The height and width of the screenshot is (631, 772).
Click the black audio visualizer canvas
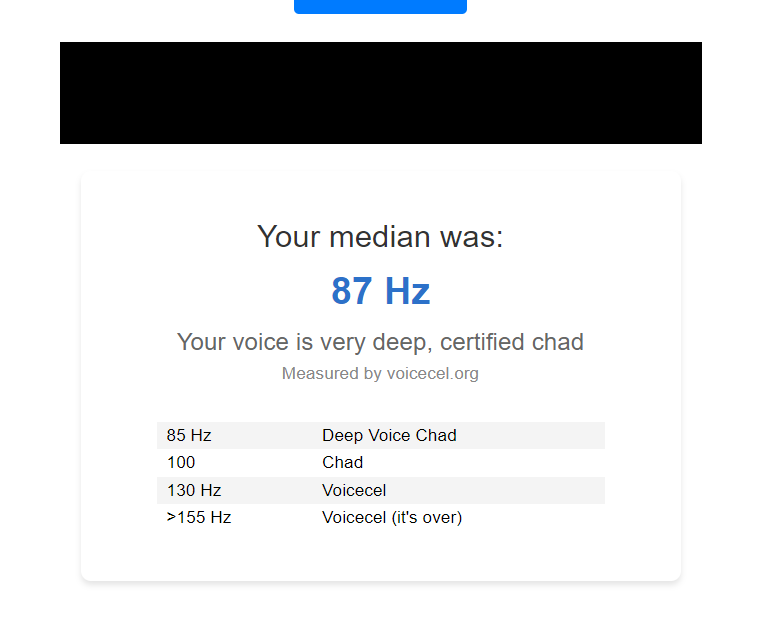381,93
